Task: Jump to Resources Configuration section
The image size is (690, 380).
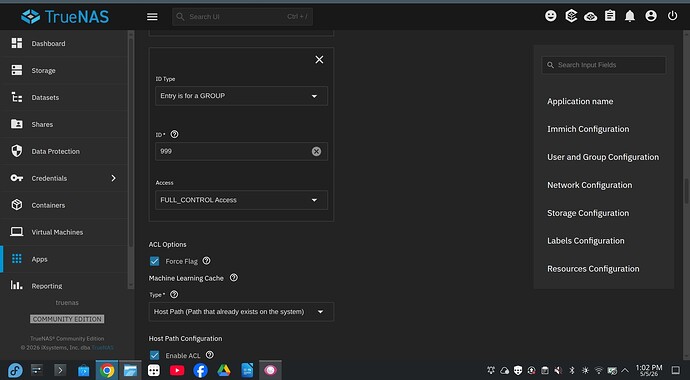Action: pos(593,269)
